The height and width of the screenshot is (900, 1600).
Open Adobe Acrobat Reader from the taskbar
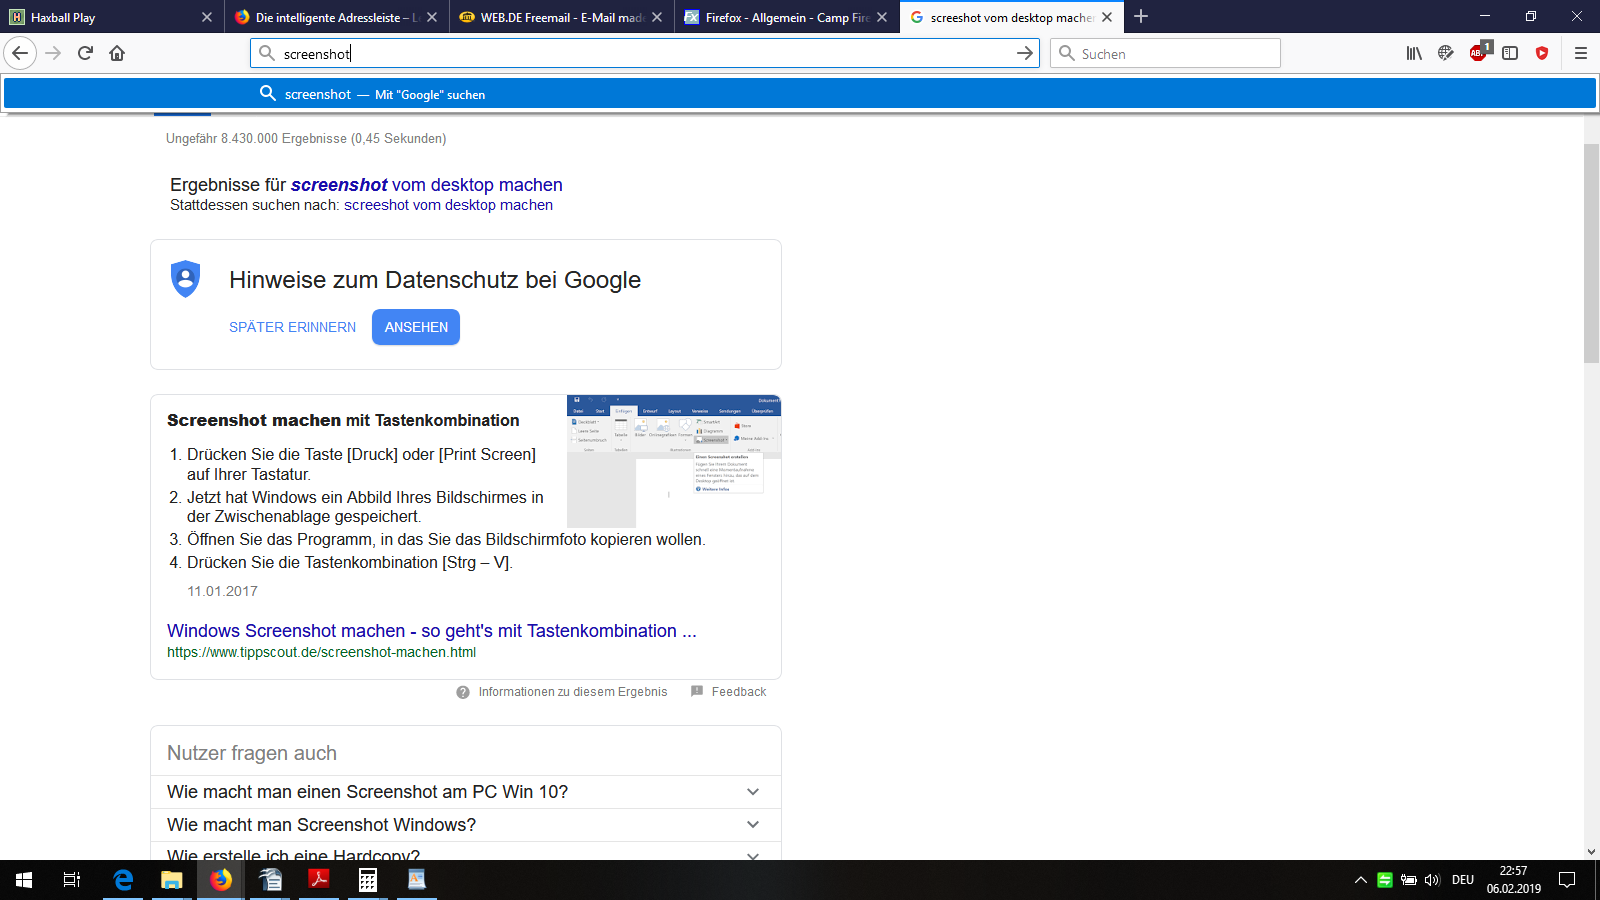click(319, 880)
